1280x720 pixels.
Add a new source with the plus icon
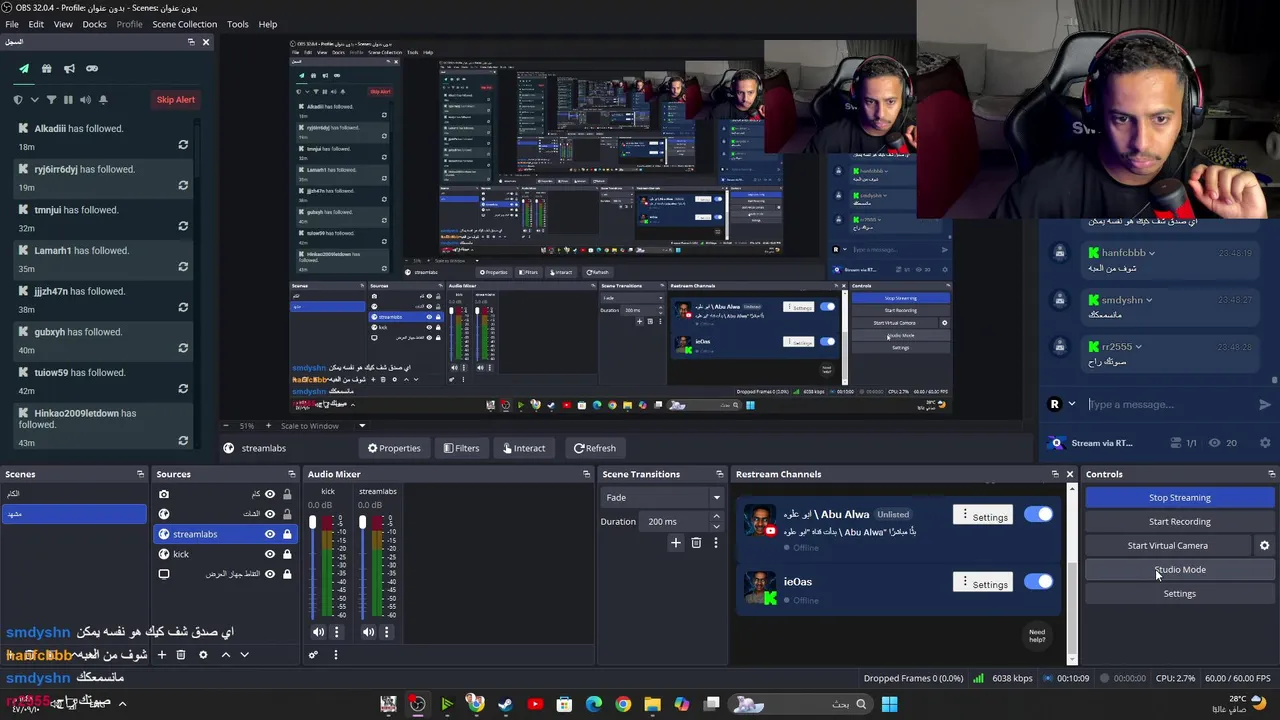(162, 655)
